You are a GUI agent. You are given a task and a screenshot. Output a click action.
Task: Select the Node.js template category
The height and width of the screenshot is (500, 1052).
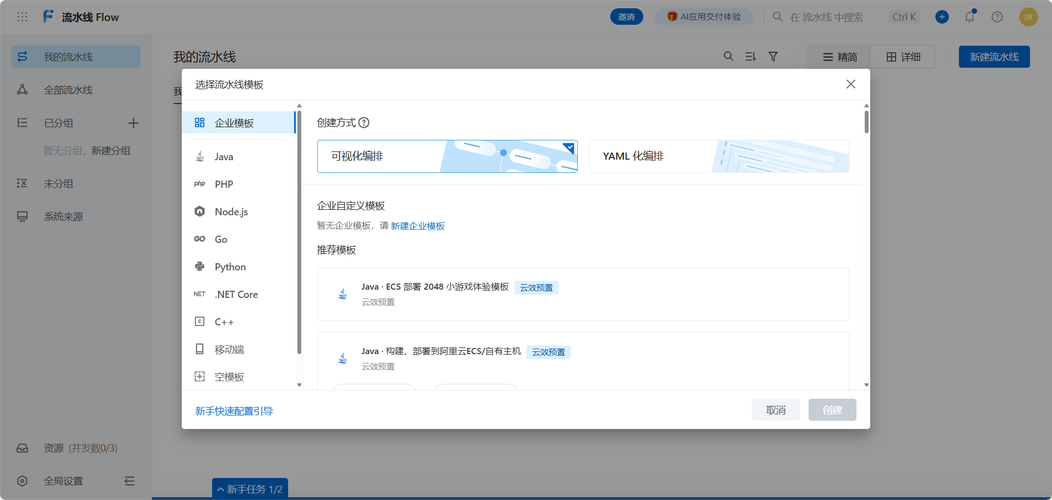pos(238,211)
